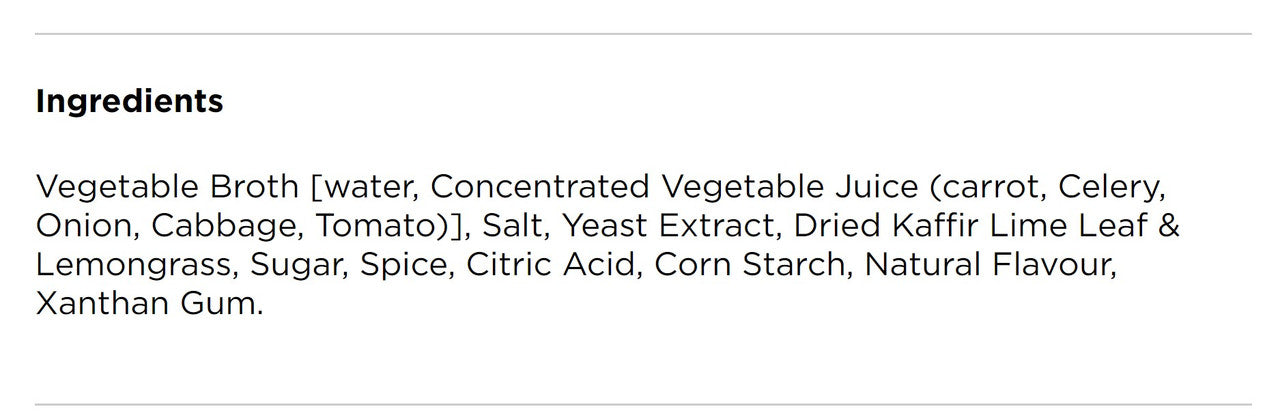Click the word Cabbage
Image resolution: width=1280 pixels, height=420 pixels.
225,226
